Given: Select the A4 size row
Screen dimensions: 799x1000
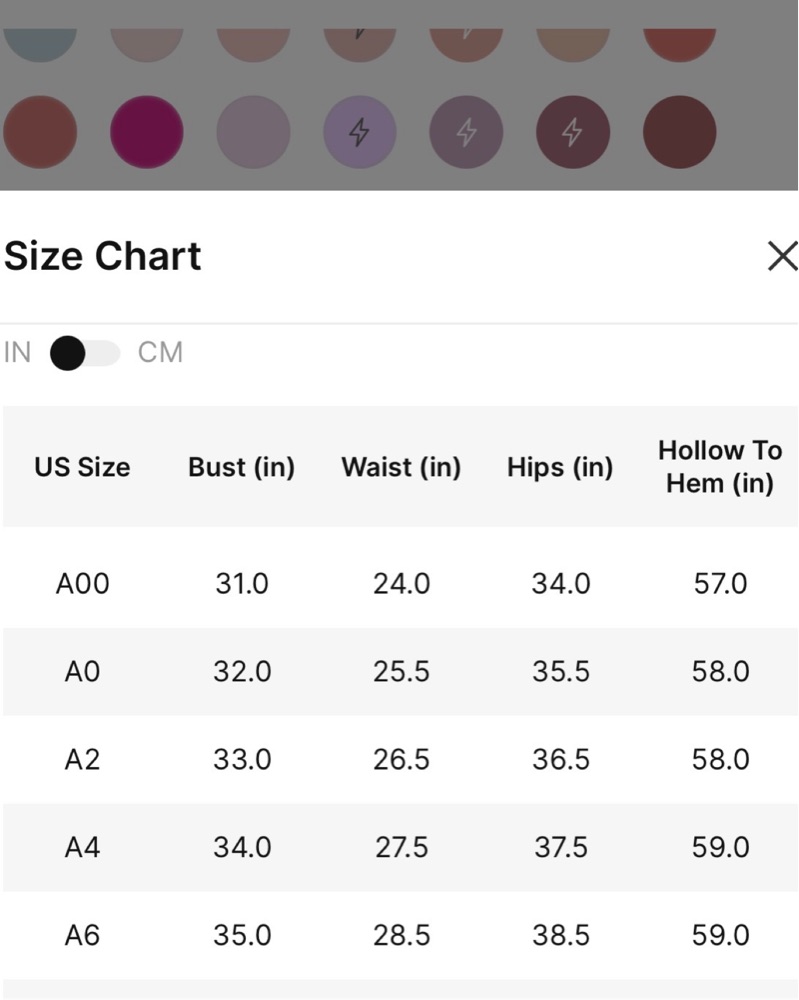Looking at the screenshot, I should click(x=400, y=848).
